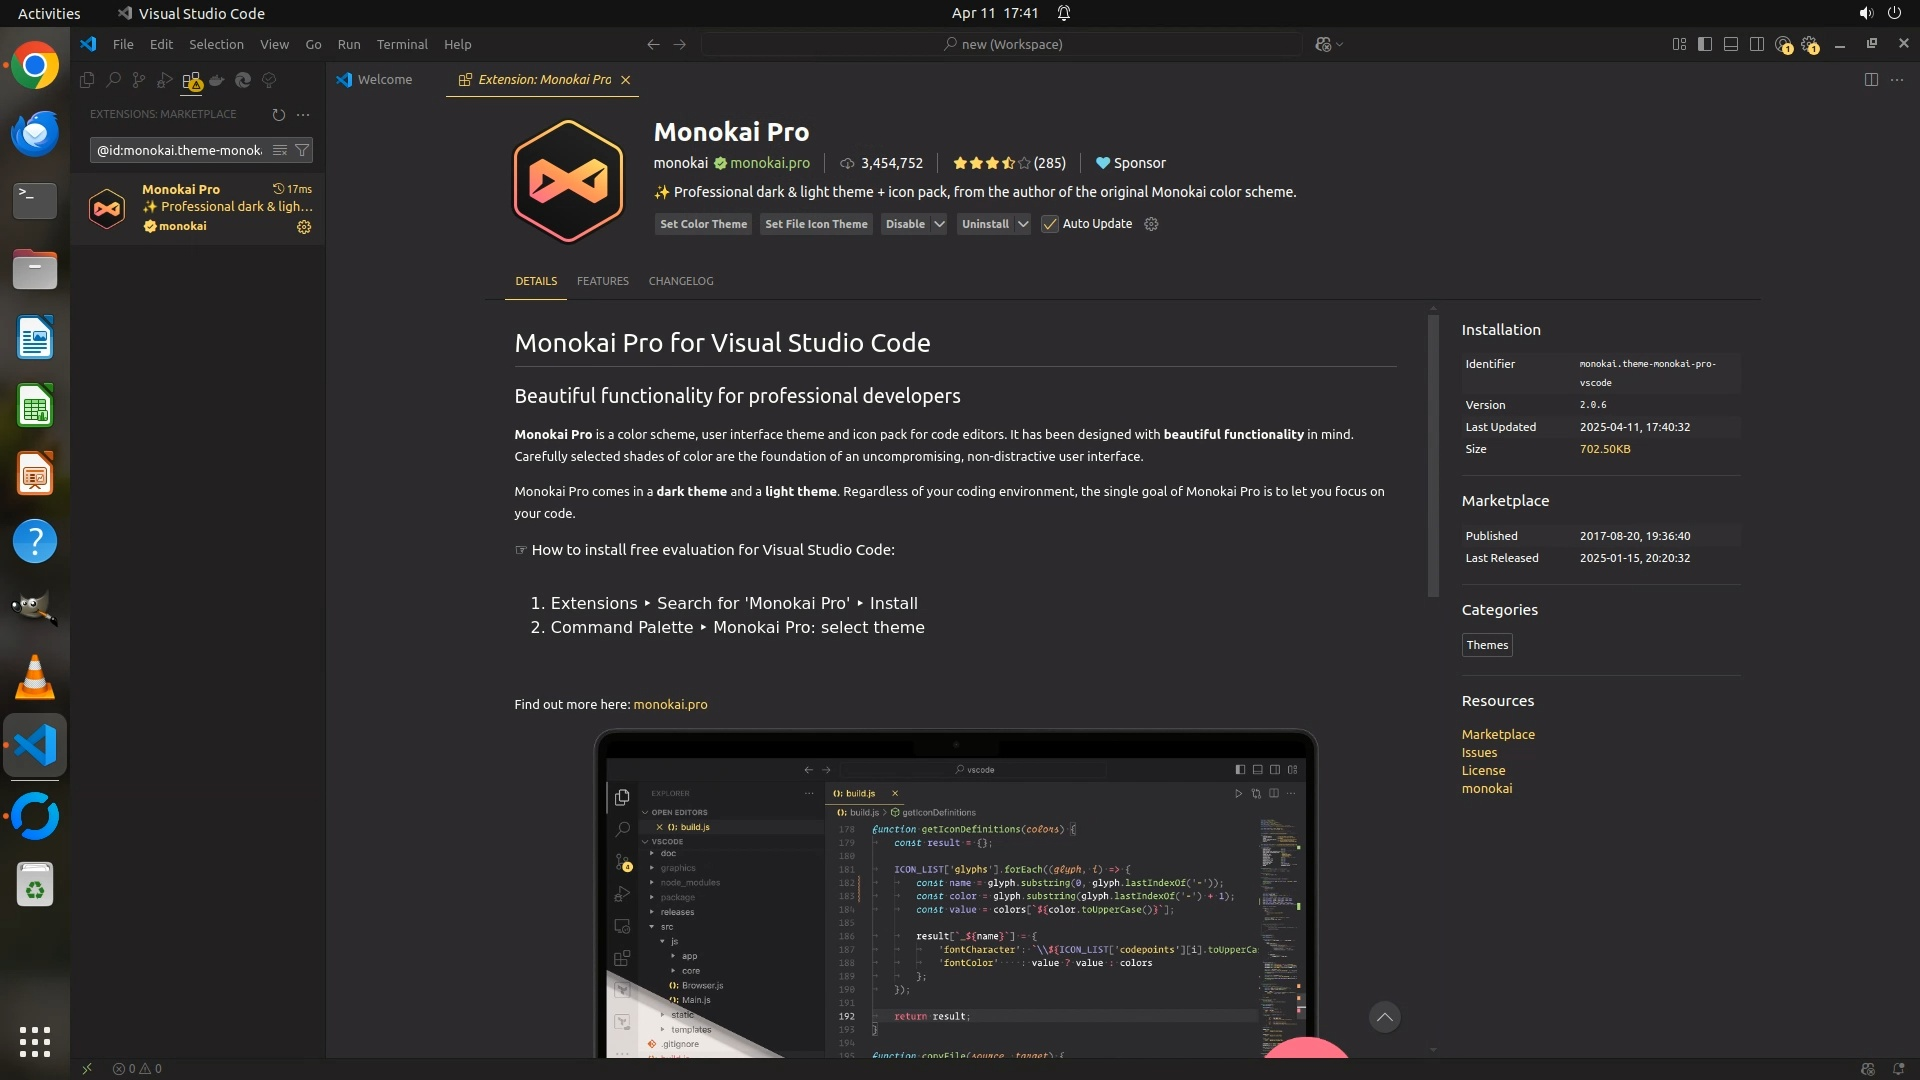Click the filter extensions funnel icon

pyautogui.click(x=302, y=150)
